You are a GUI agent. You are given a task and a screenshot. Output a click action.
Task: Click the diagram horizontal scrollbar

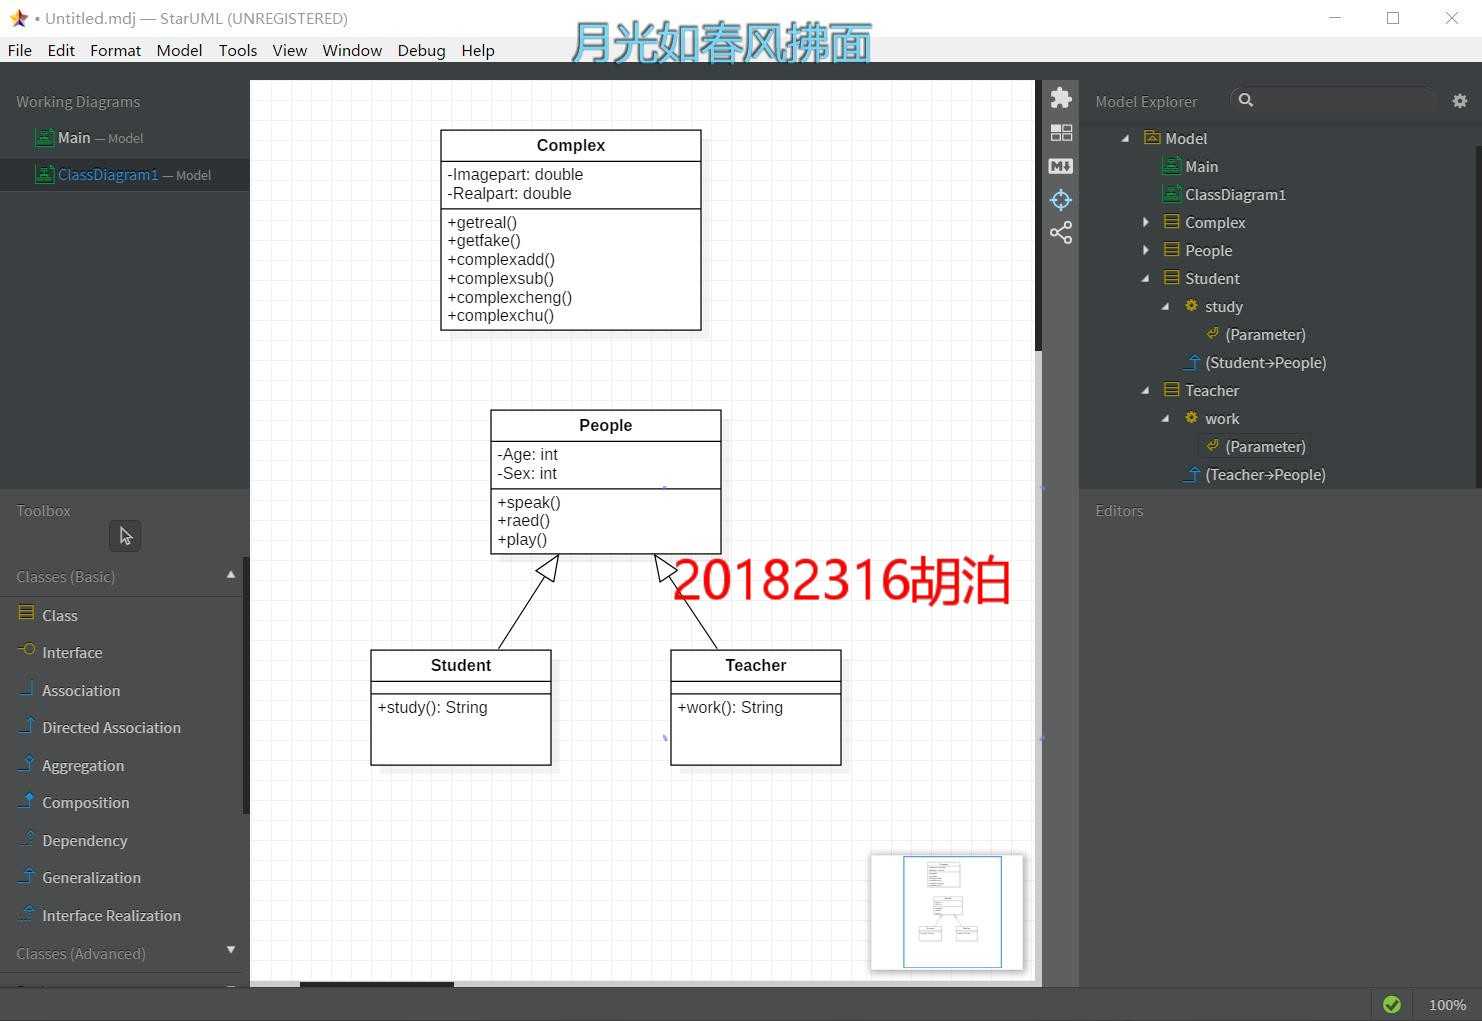377,984
